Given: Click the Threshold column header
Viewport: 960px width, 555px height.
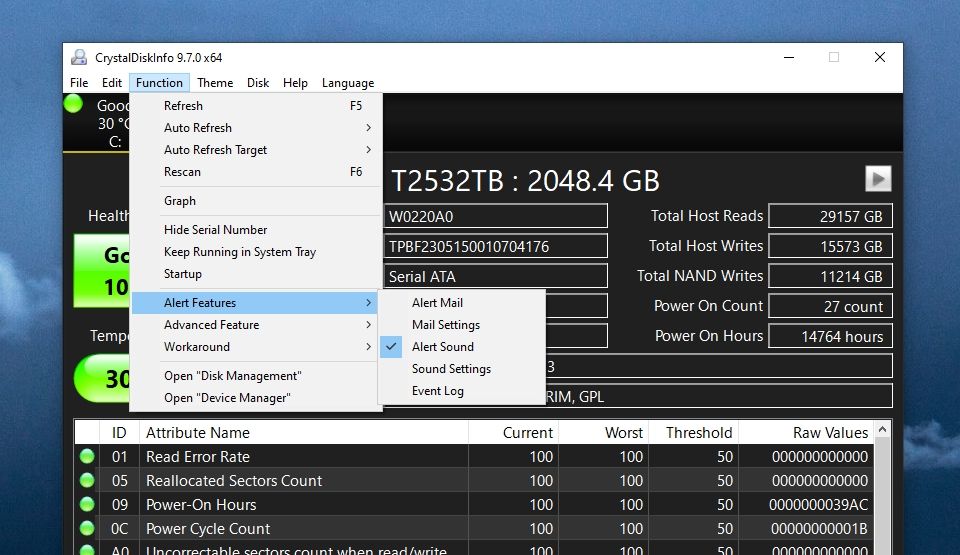Looking at the screenshot, I should click(694, 432).
